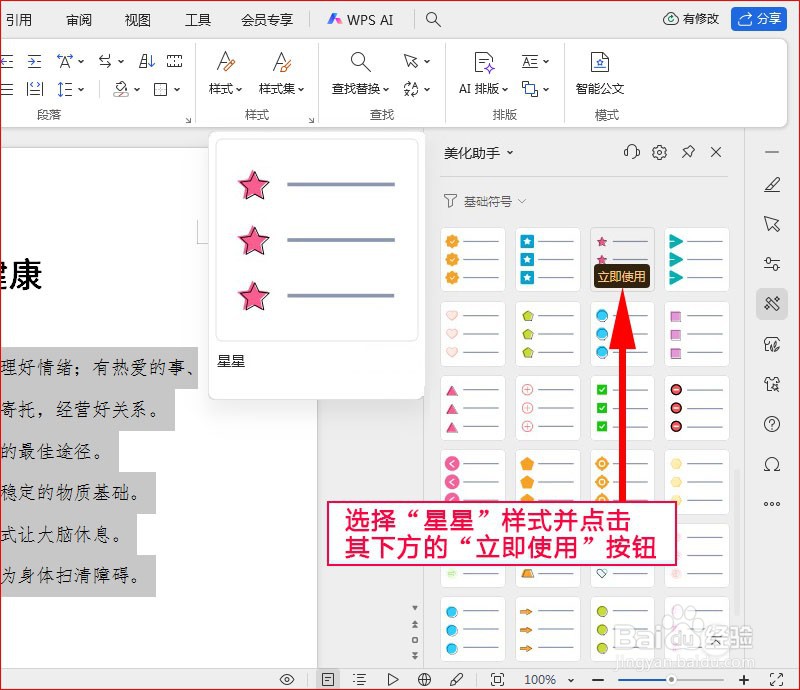Screen dimensions: 800x690
Task: Open the 样式 styles dropdown
Action: coord(224,88)
